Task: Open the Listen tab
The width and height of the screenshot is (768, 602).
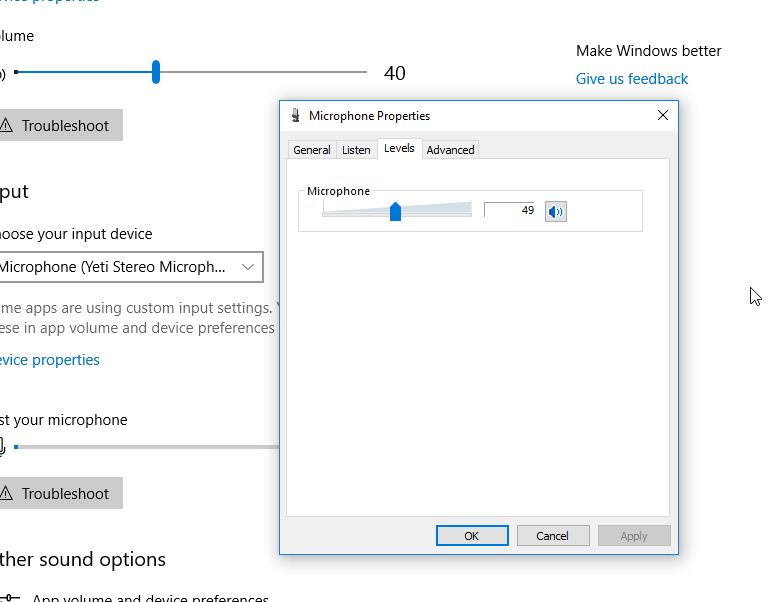Action: pyautogui.click(x=356, y=150)
